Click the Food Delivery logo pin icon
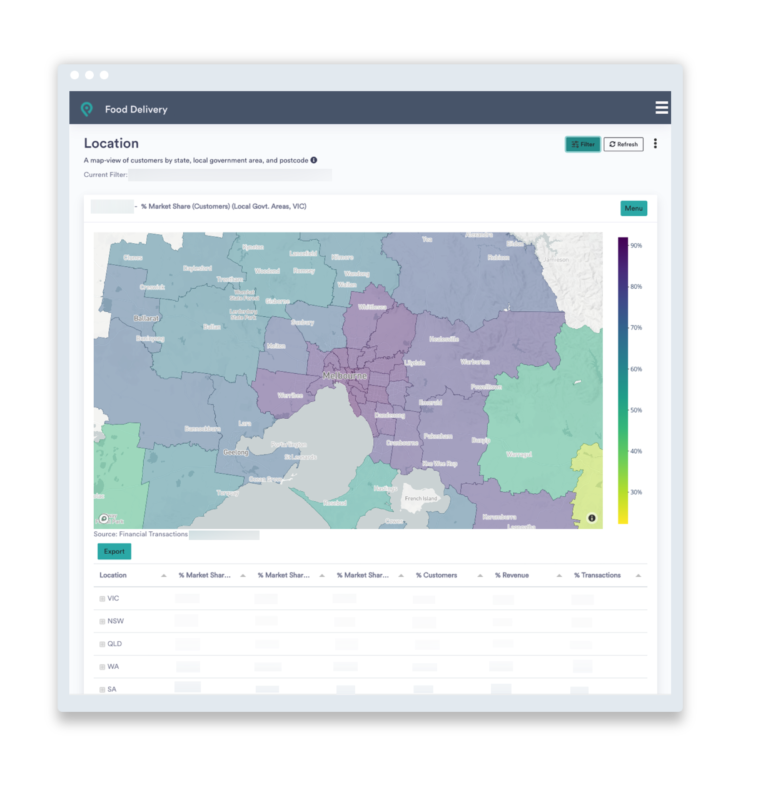 (x=87, y=109)
